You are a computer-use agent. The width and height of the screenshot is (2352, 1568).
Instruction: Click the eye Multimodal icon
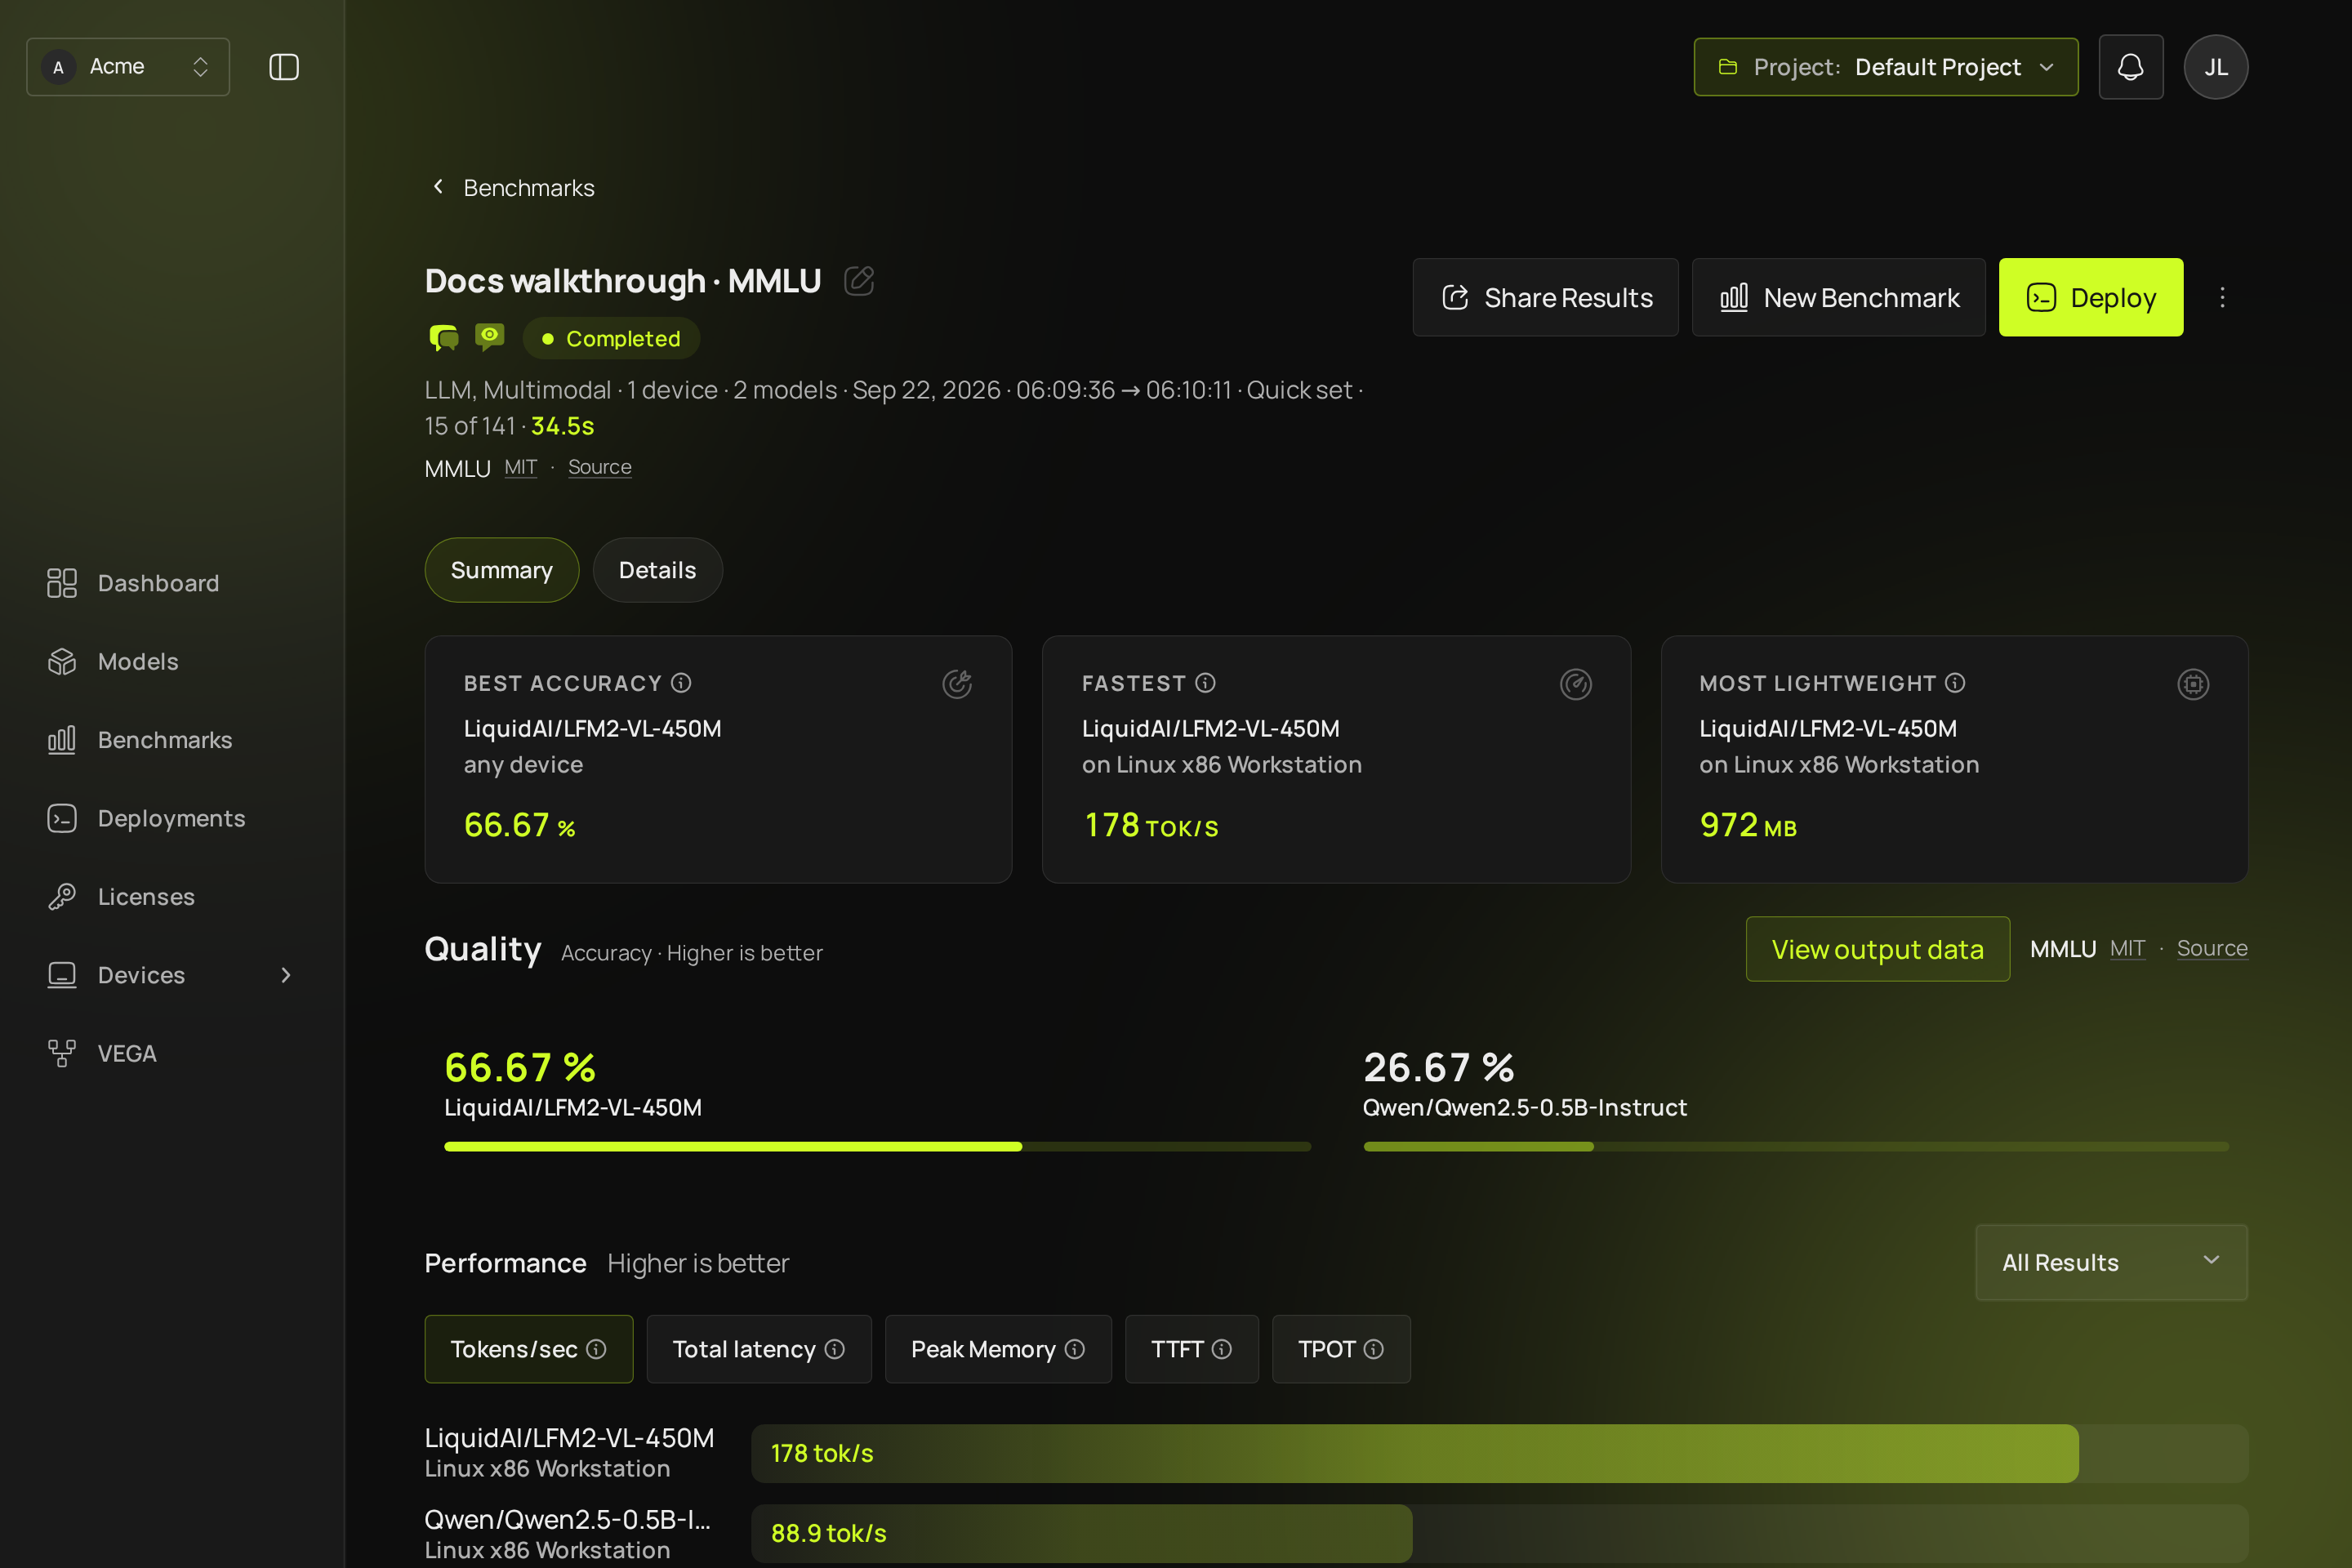pyautogui.click(x=490, y=337)
